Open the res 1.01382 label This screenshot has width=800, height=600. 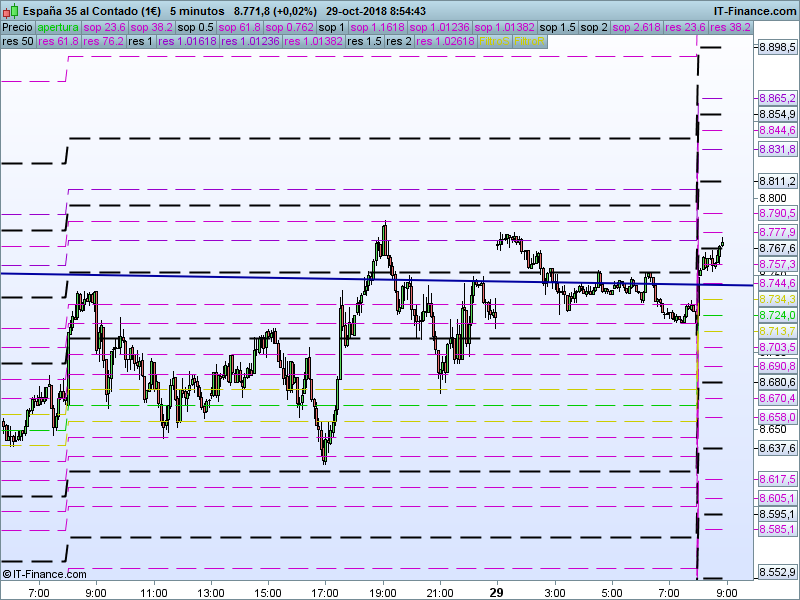[313, 41]
